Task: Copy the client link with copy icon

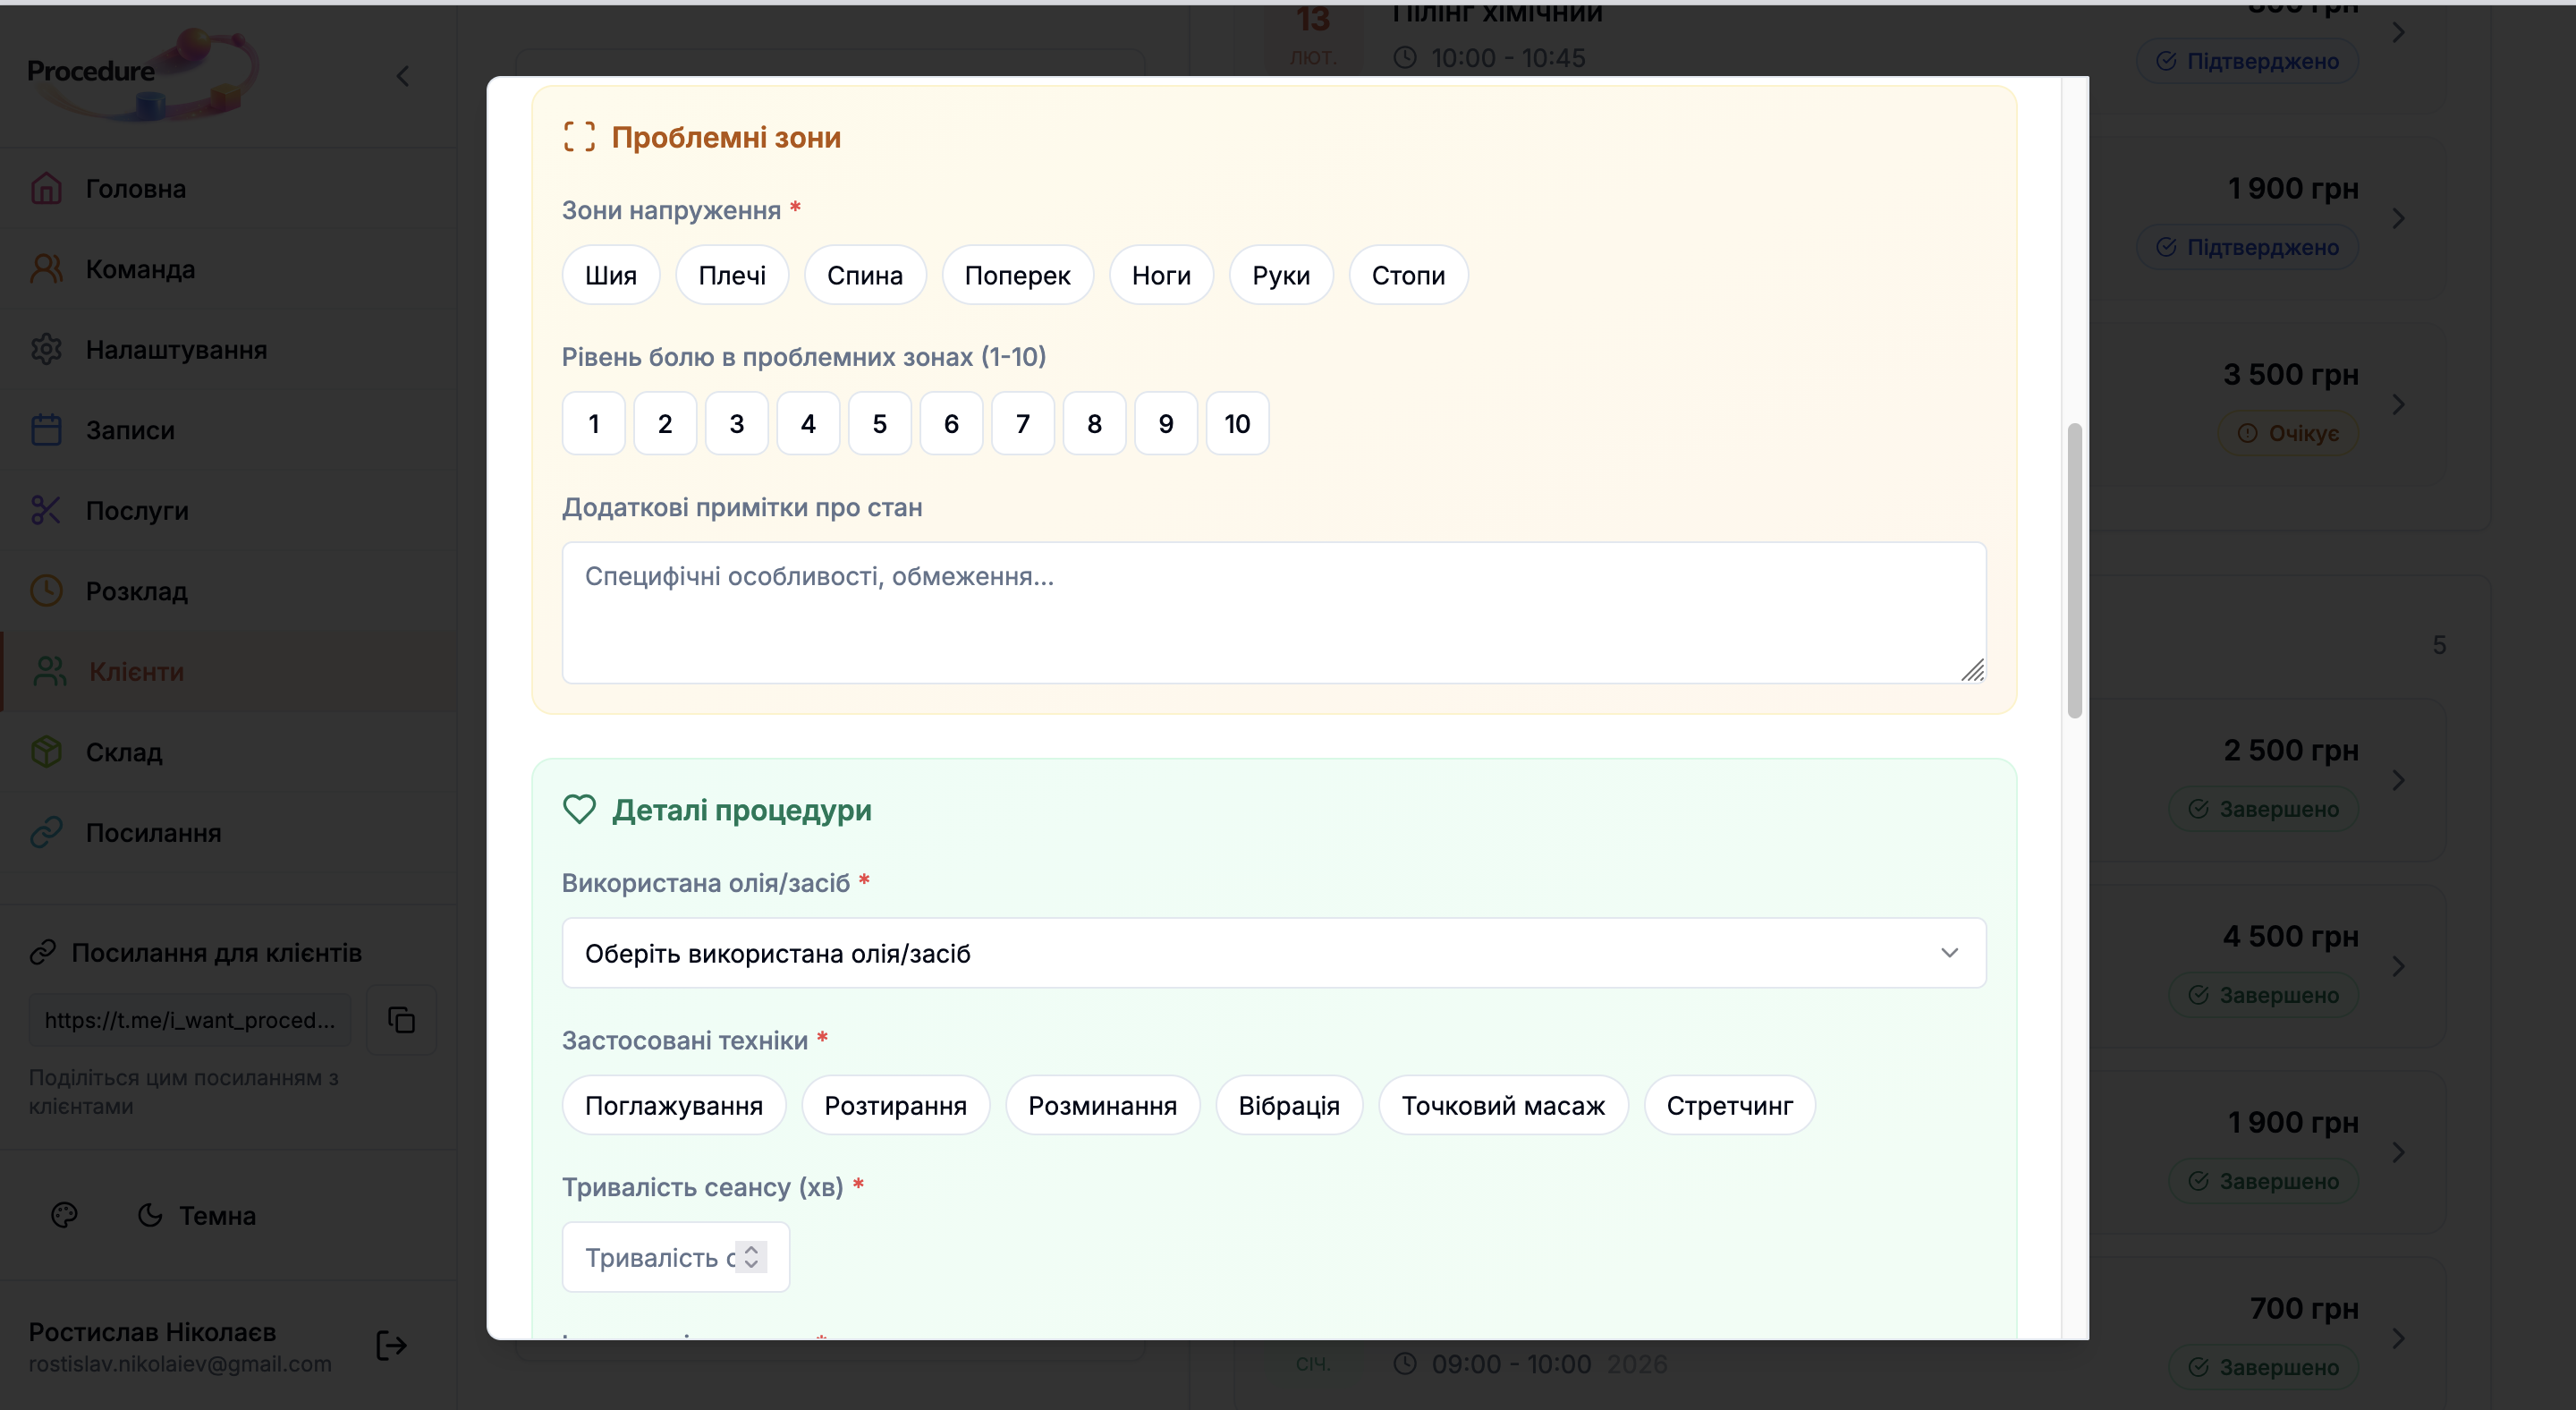Action: point(401,1019)
